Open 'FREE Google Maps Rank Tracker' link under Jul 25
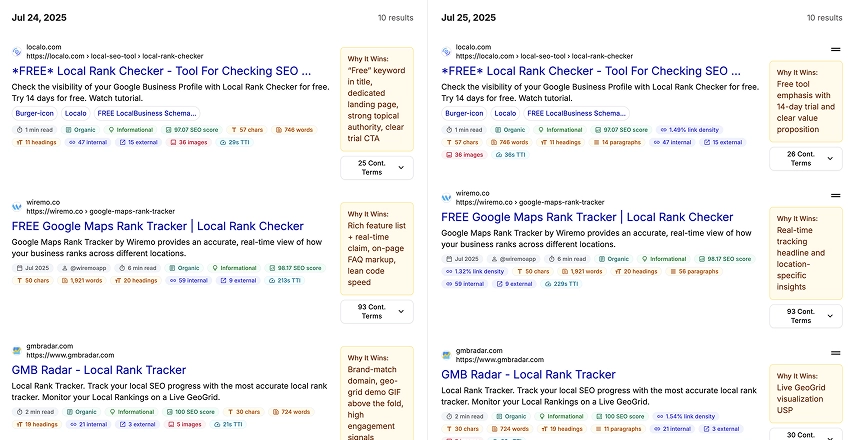 click(587, 217)
